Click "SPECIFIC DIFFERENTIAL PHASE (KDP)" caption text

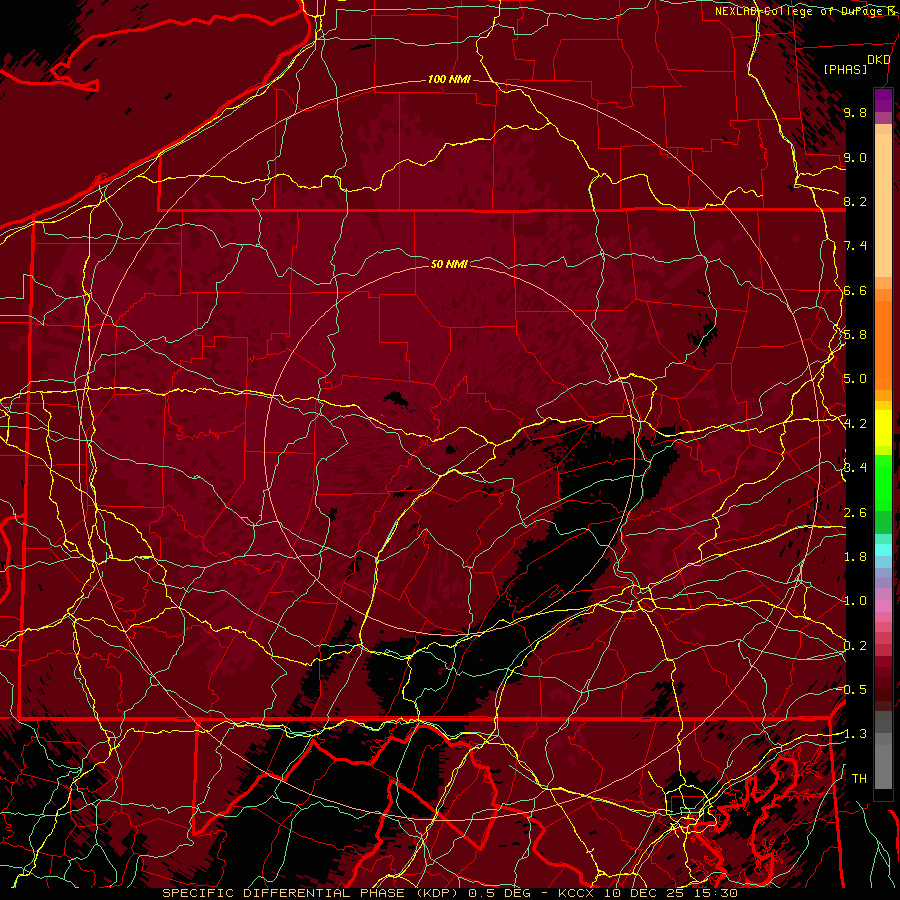click(x=311, y=893)
